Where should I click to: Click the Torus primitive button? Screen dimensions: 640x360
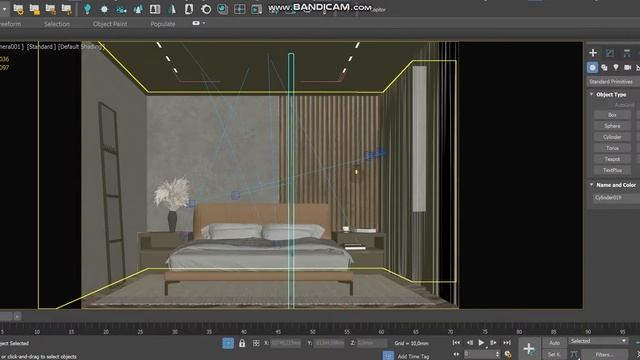tap(612, 148)
